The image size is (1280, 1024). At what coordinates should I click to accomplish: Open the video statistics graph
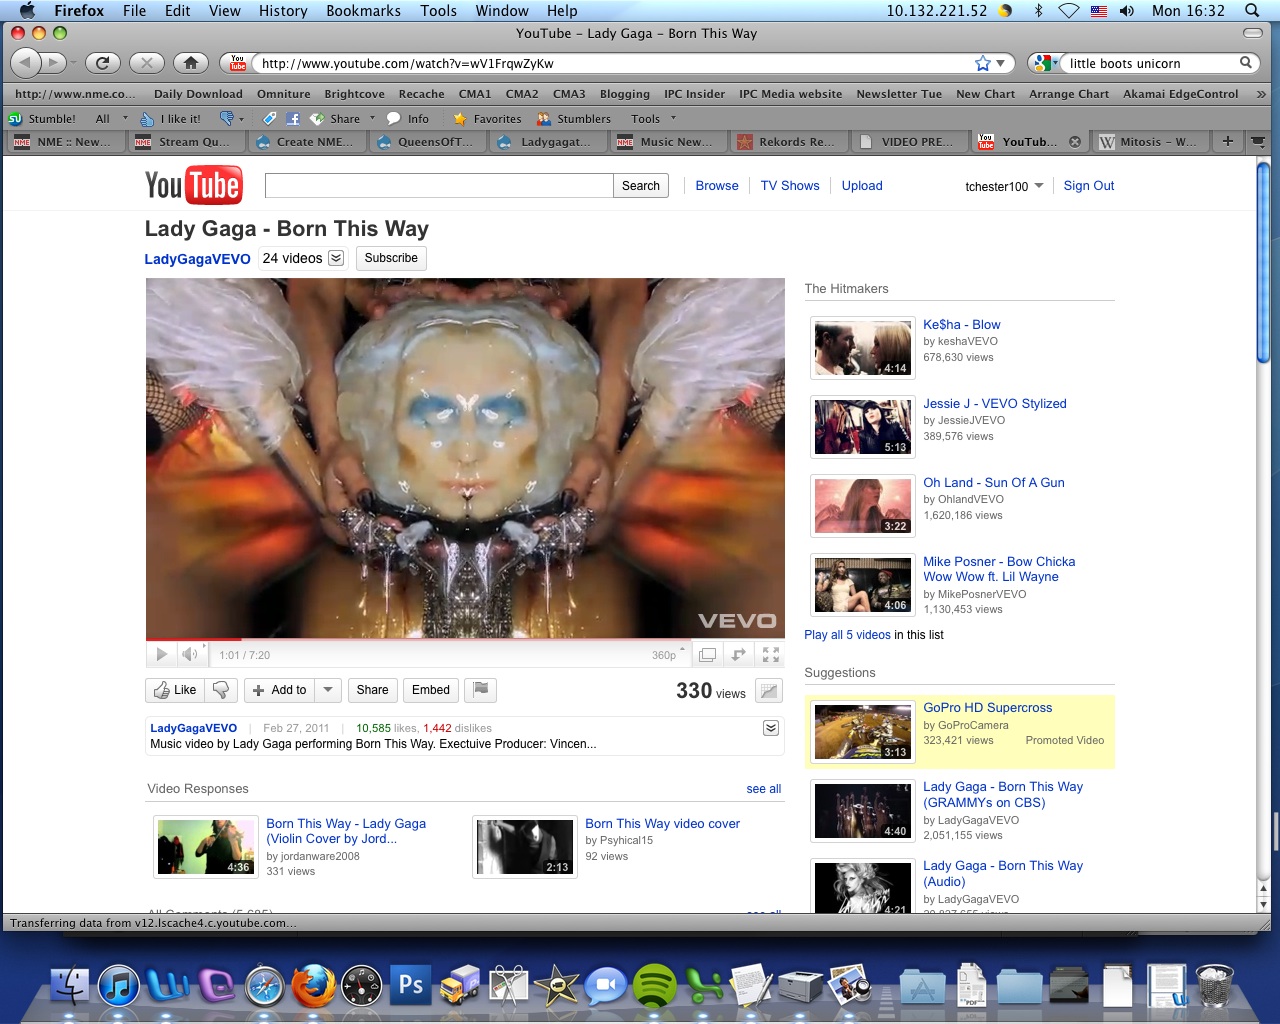point(769,690)
